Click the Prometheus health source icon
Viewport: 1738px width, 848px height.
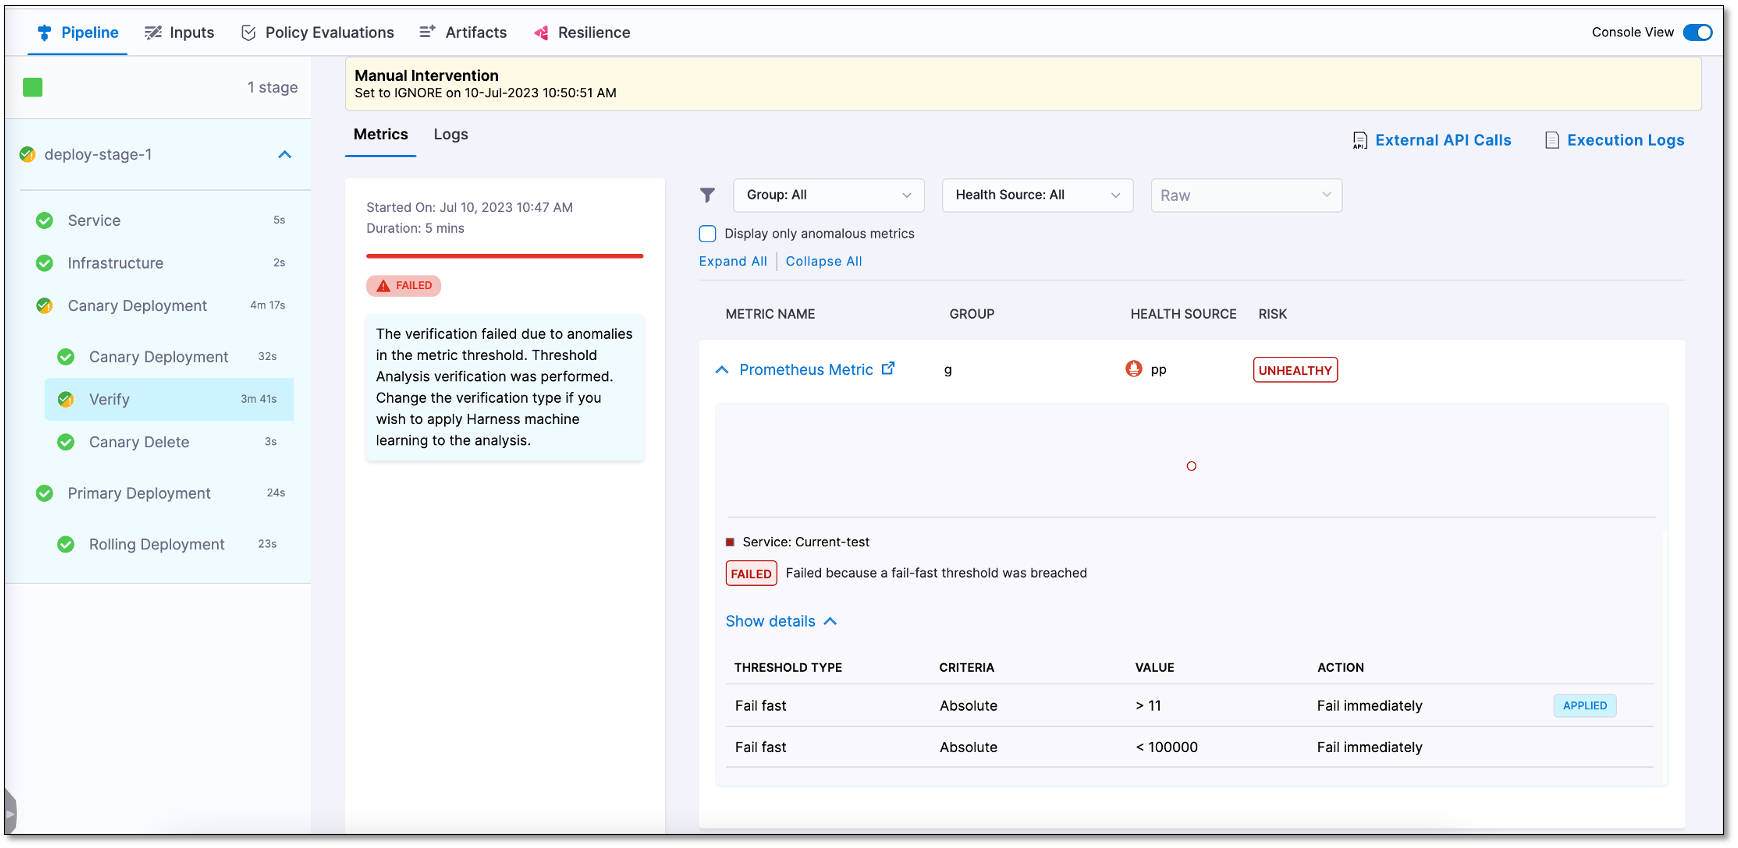(x=1133, y=369)
